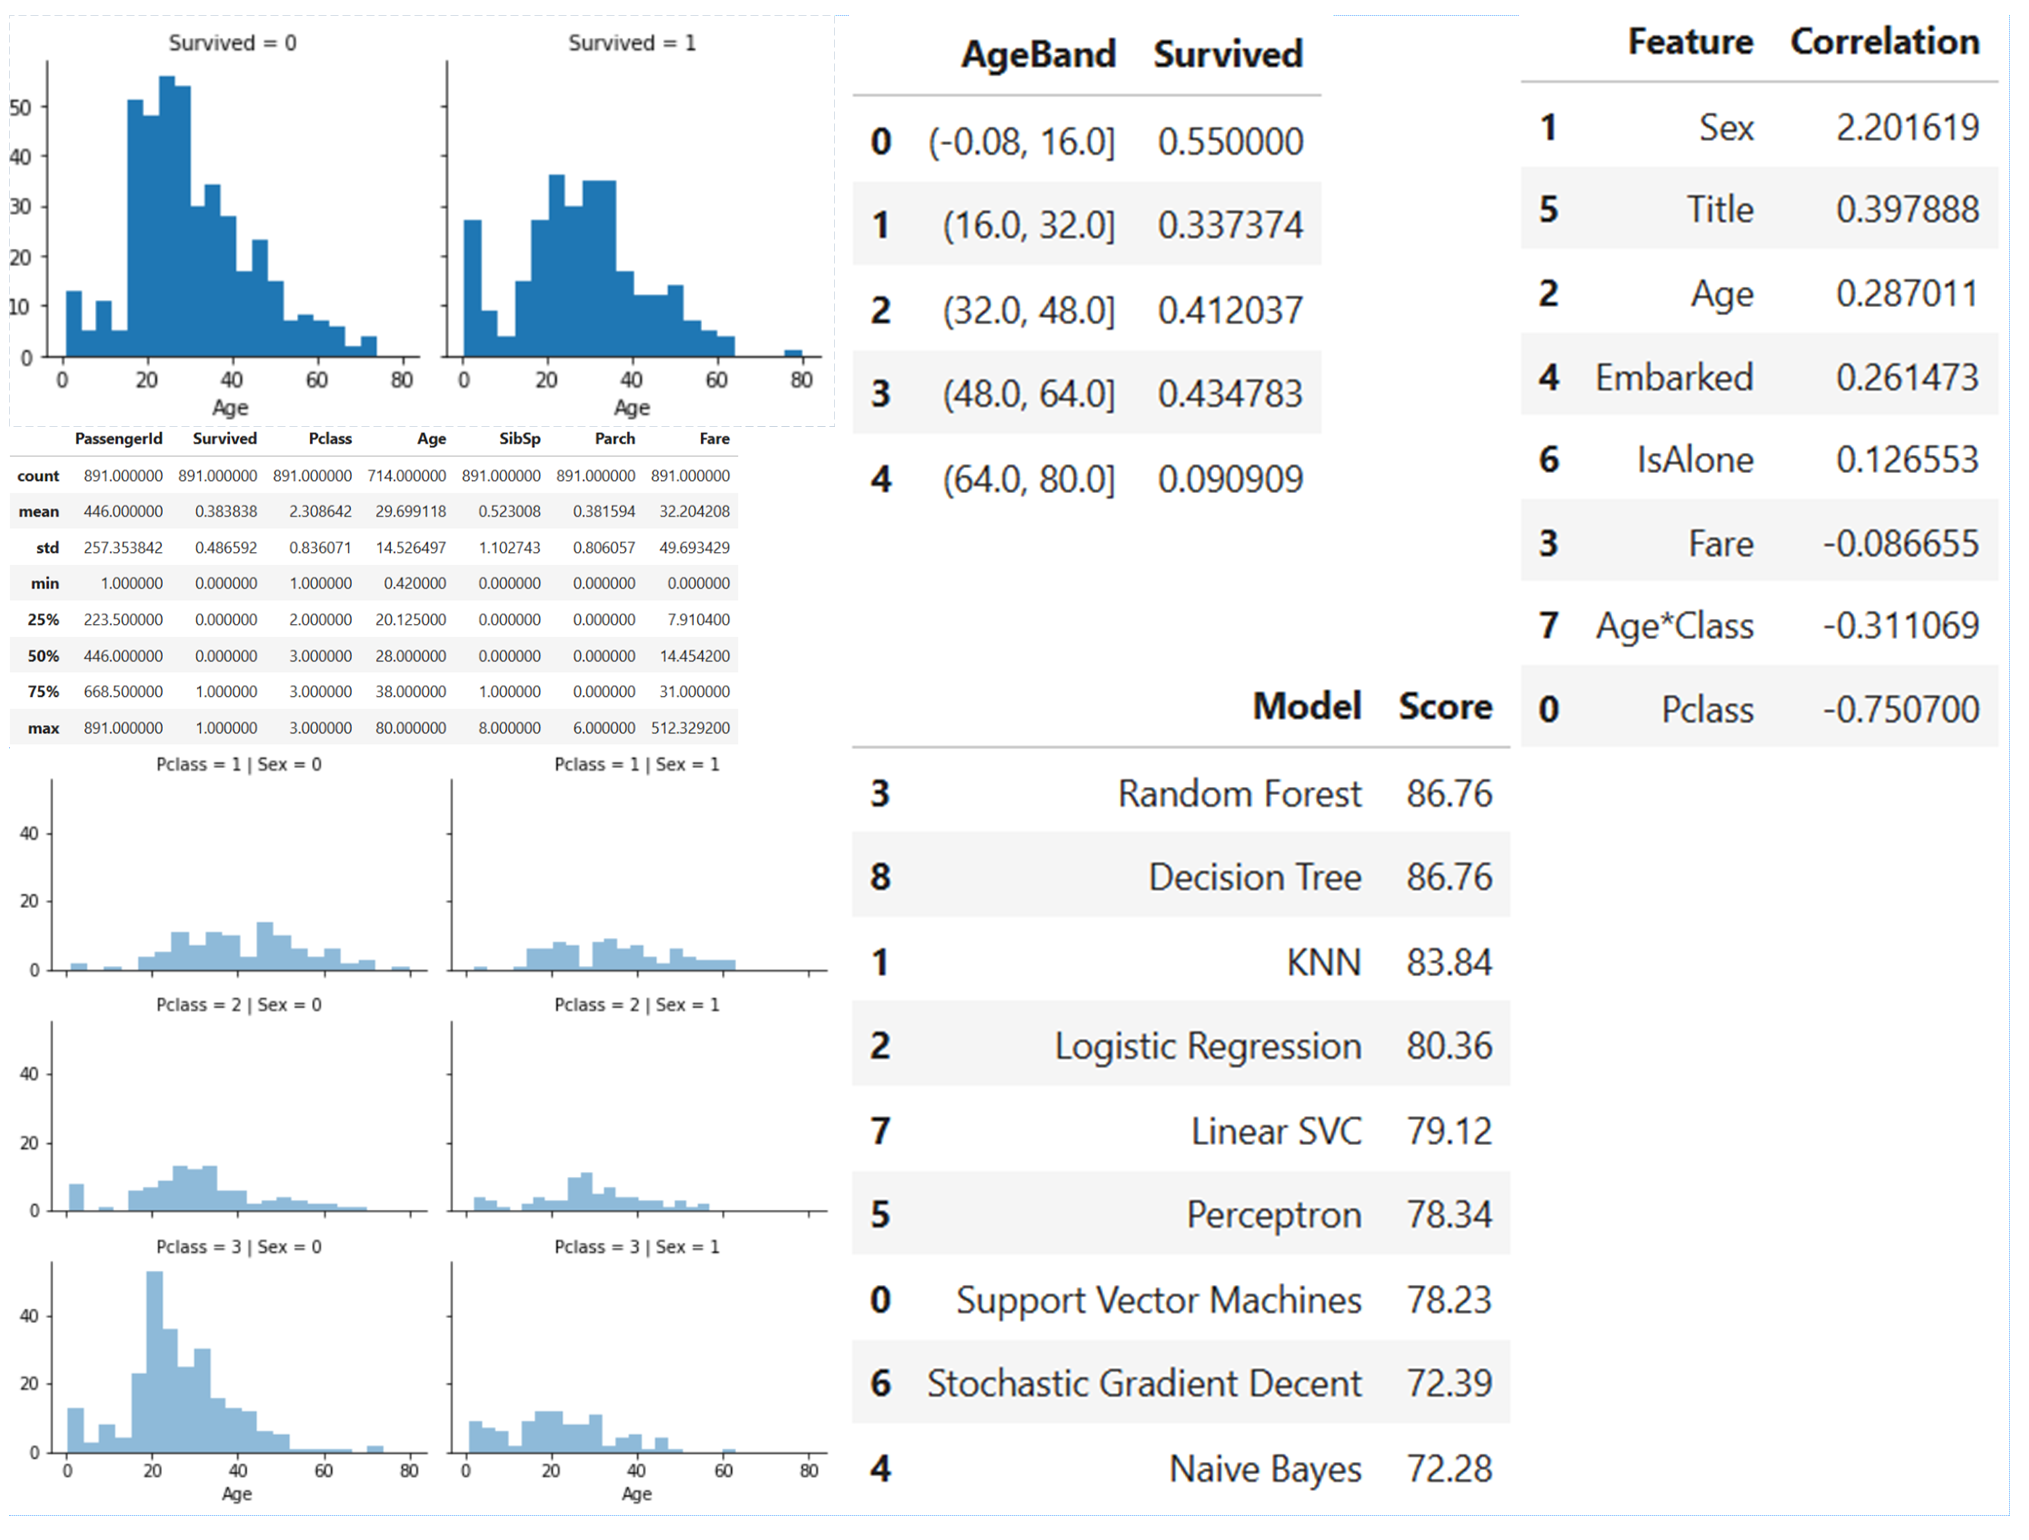Select the KNN model name
Screen dimensions: 2029x1540
1323,962
